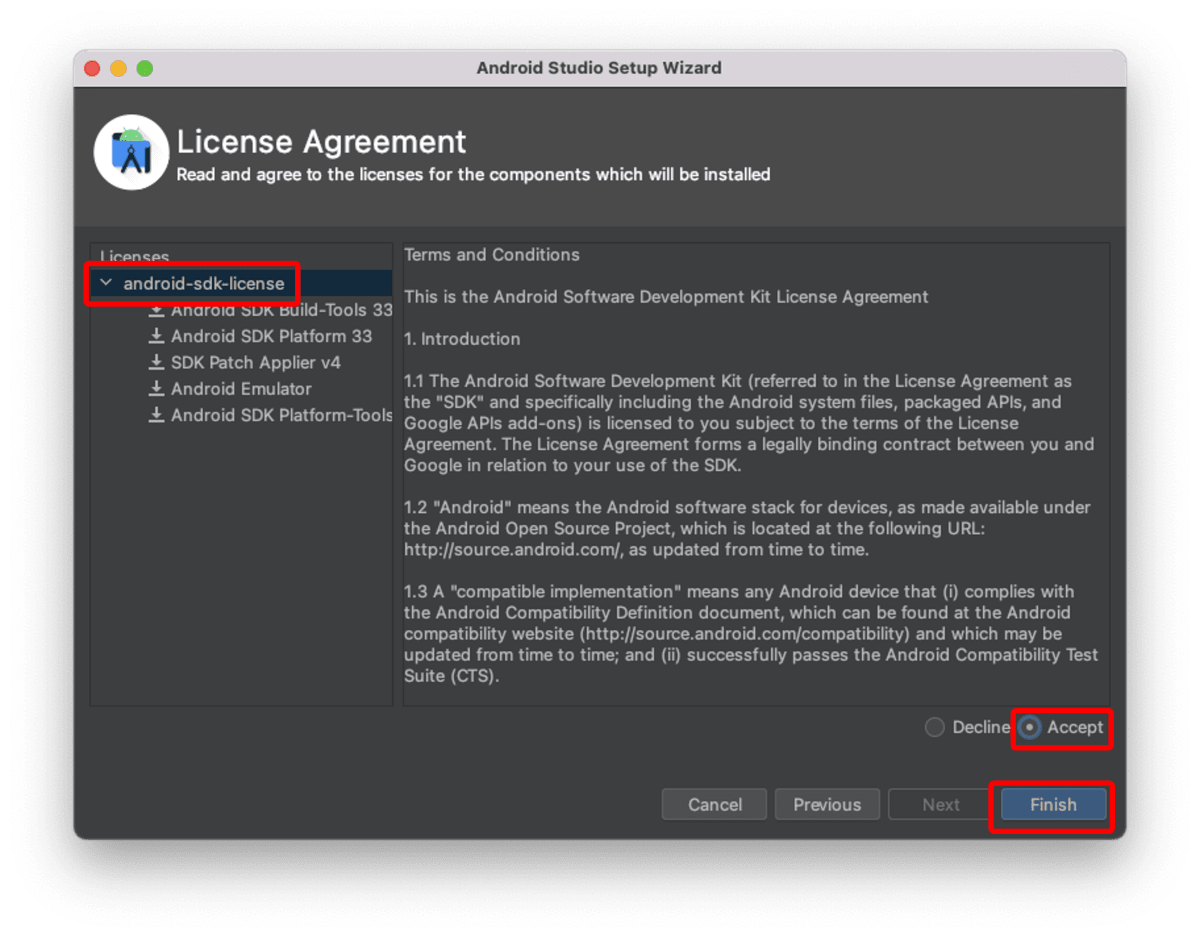1200x937 pixels.
Task: Click the Android Studio Setup Wizard title
Action: [599, 68]
